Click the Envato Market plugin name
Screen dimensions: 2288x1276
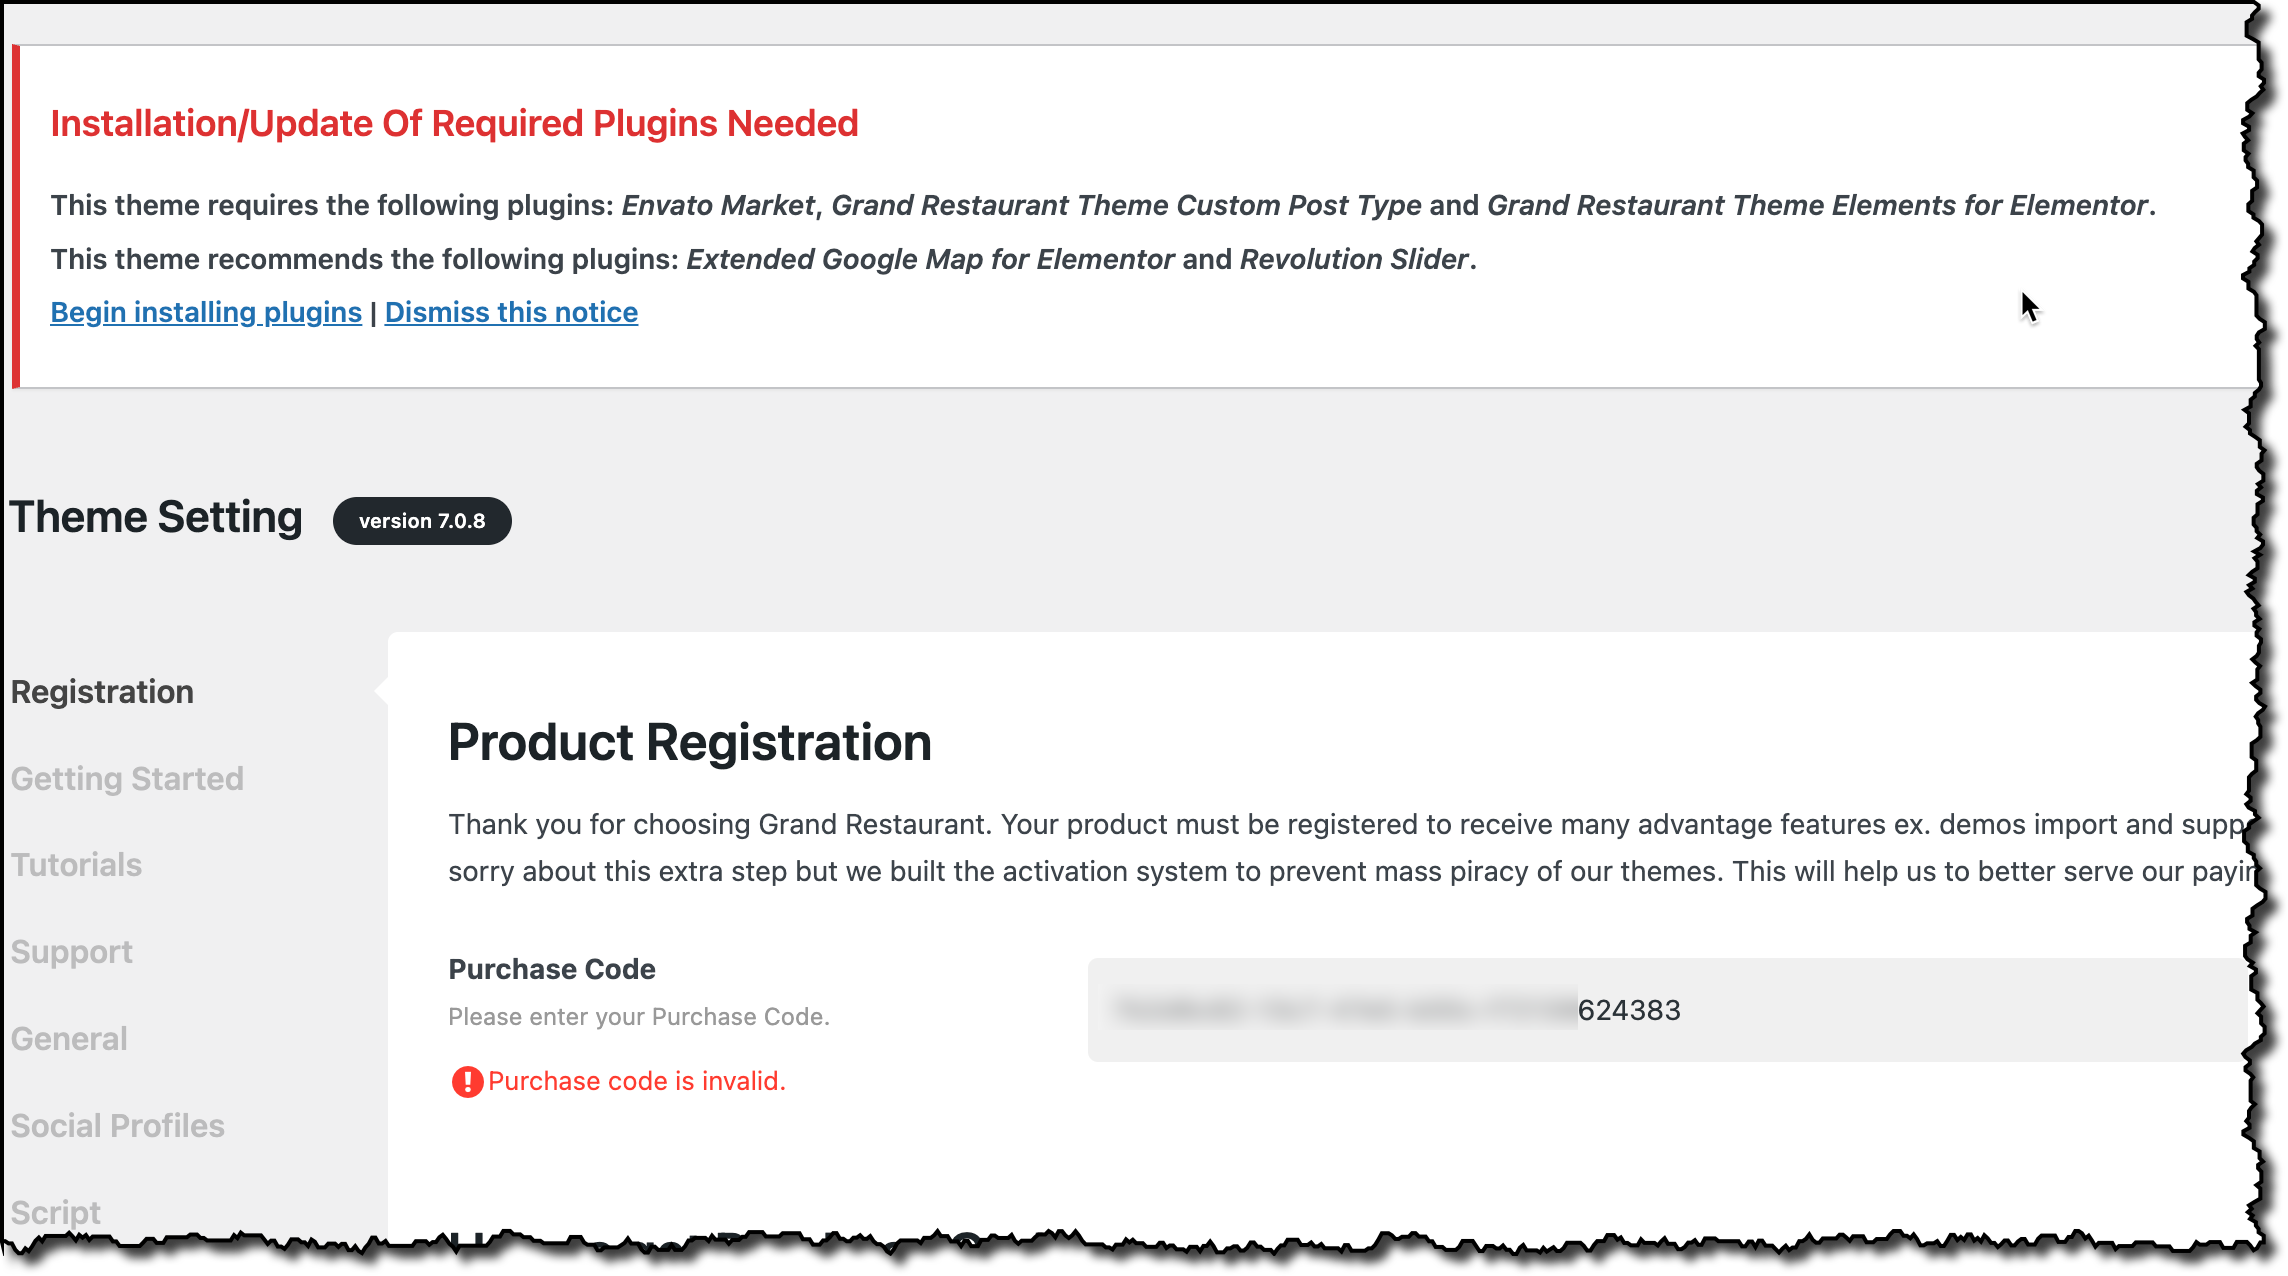718,205
